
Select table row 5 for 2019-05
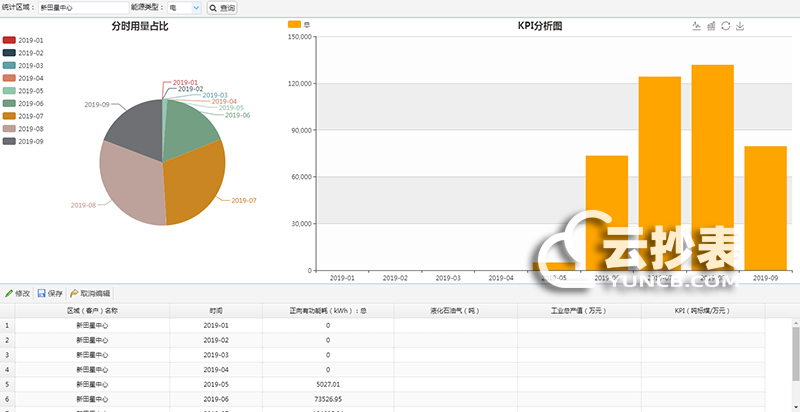click(x=216, y=383)
